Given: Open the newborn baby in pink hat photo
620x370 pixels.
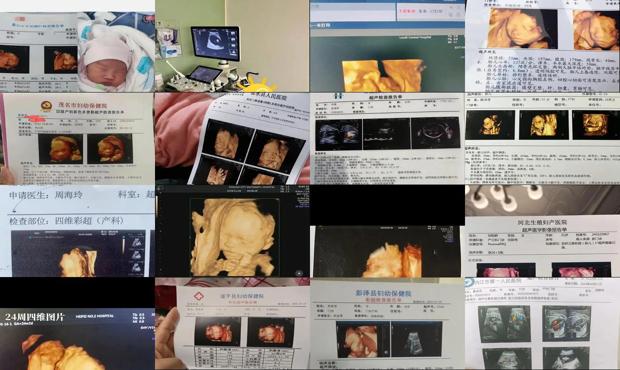Looking at the screenshot, I should [x=116, y=52].
